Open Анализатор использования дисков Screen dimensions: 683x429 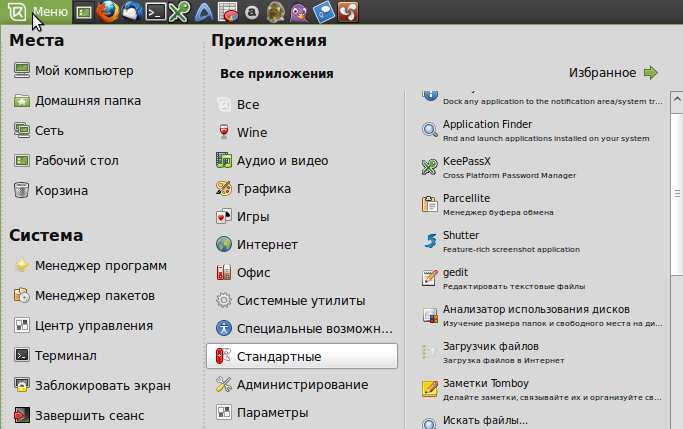pyautogui.click(x=521, y=309)
